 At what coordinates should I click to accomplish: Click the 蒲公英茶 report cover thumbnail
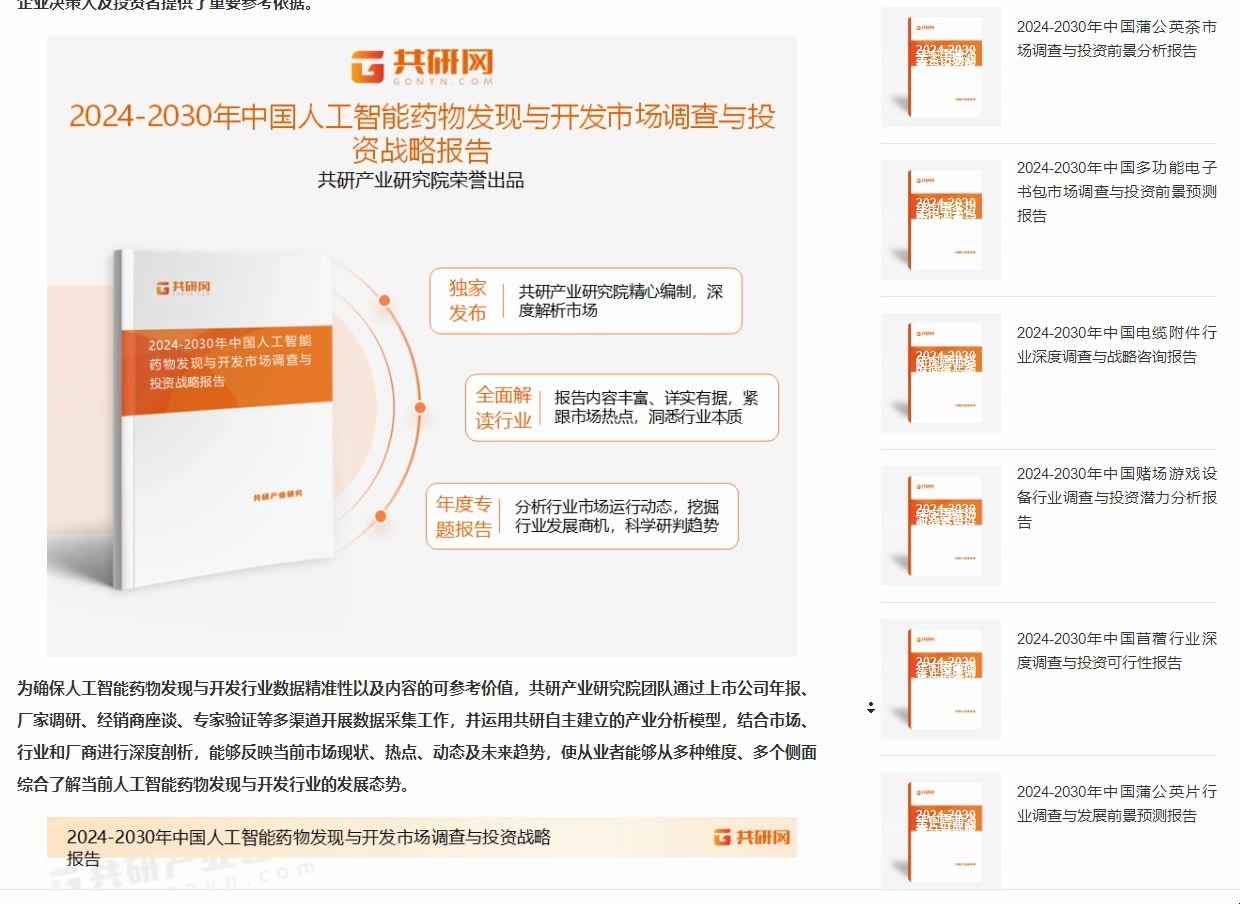coord(940,67)
